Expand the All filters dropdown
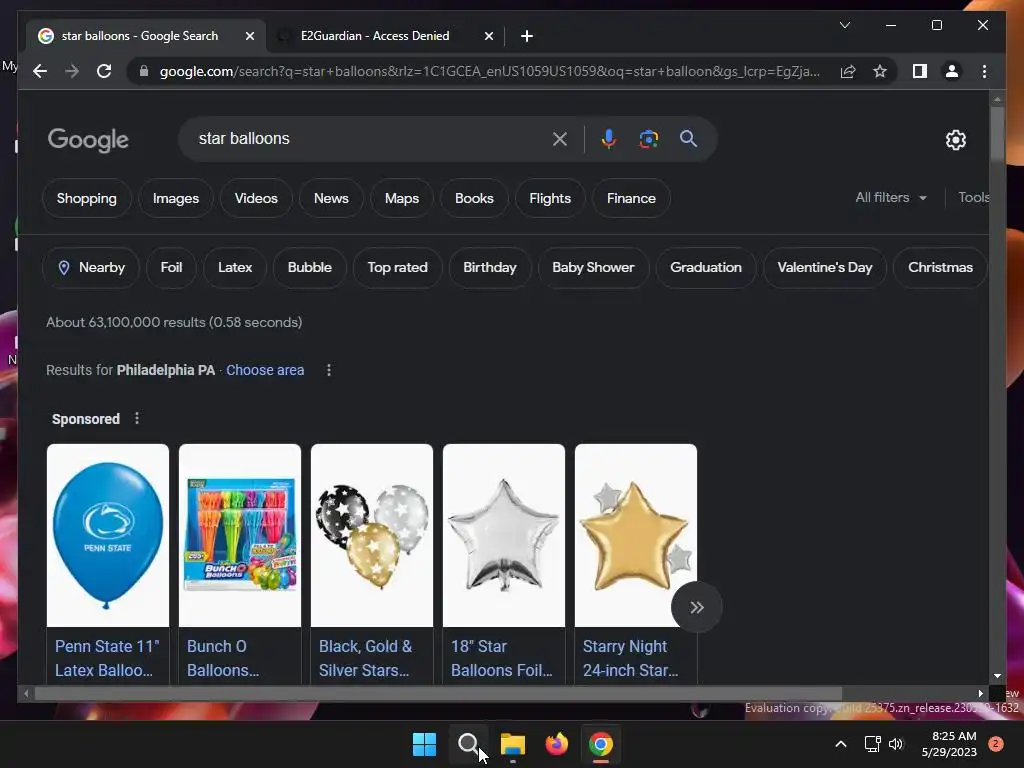Image resolution: width=1024 pixels, height=768 pixels. (x=891, y=197)
